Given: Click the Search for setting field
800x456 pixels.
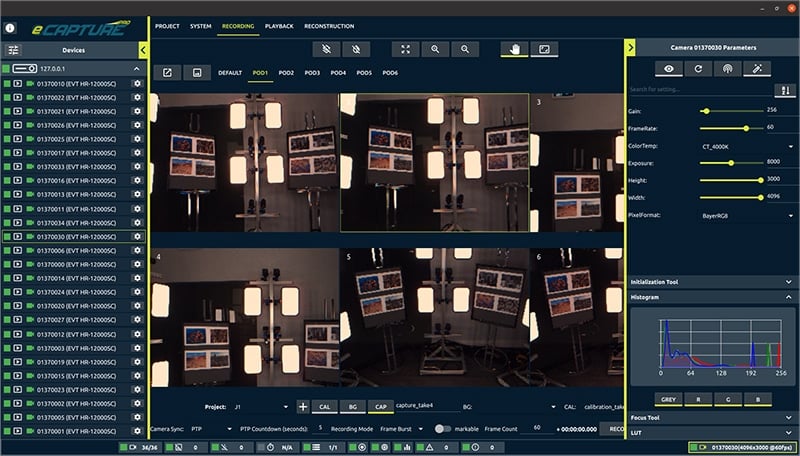Looking at the screenshot, I should click(701, 90).
